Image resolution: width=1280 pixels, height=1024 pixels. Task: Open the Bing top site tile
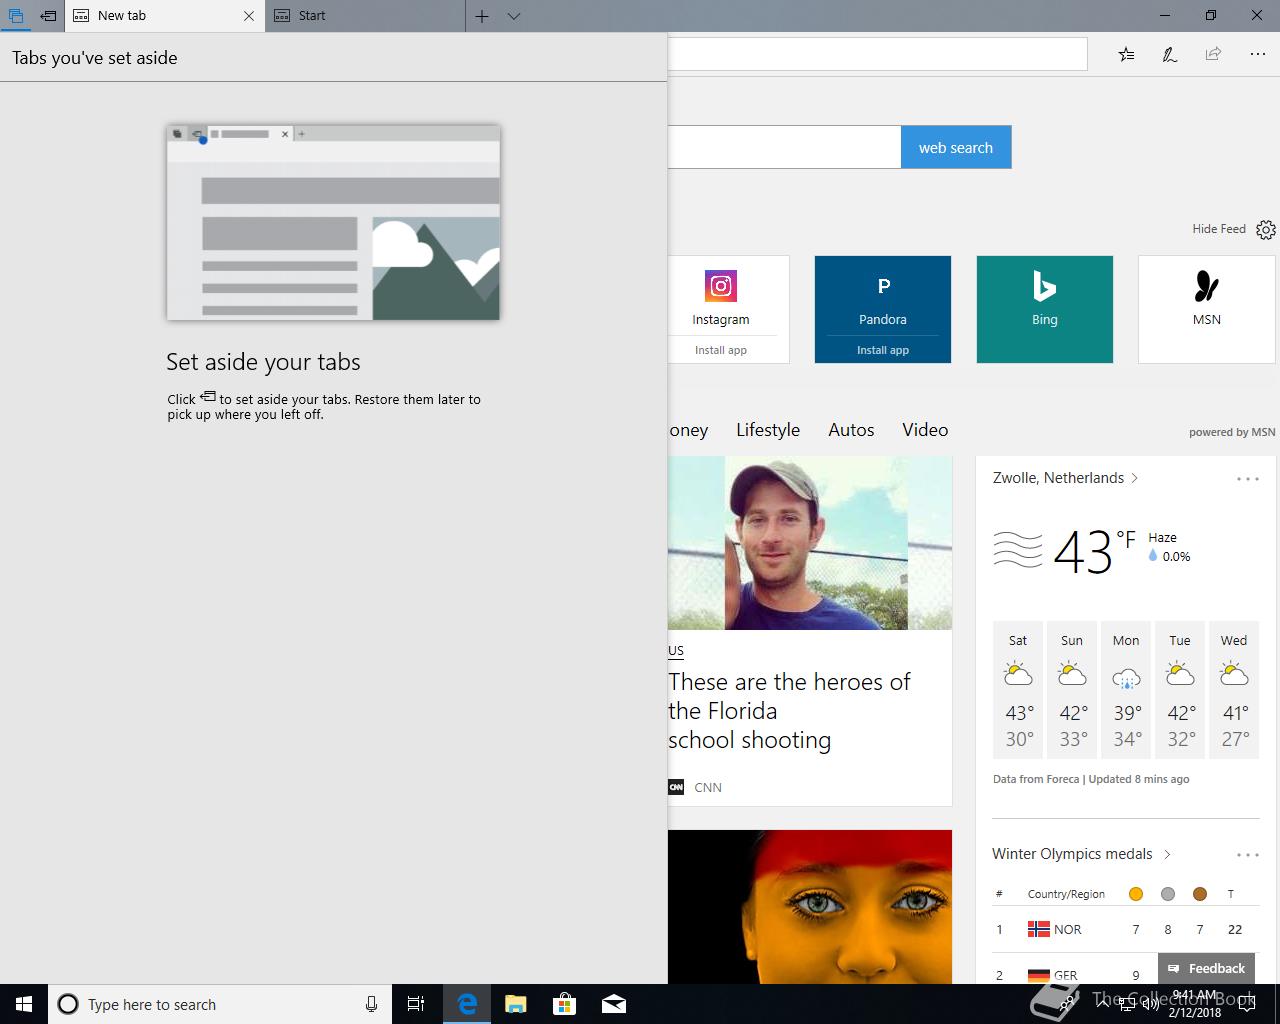[x=1045, y=309]
